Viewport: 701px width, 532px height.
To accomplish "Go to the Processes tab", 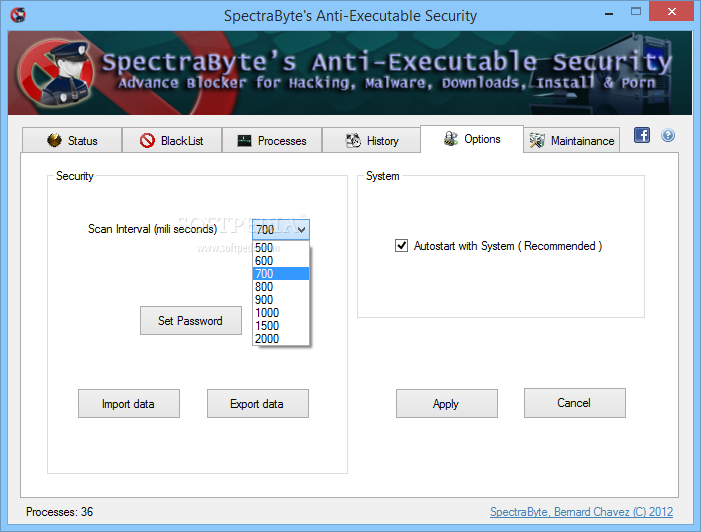I will (x=272, y=140).
